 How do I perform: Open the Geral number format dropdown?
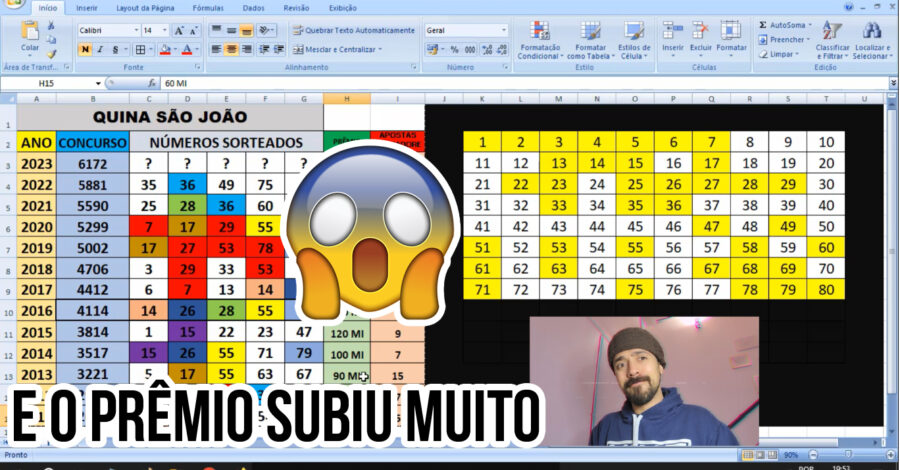point(504,30)
